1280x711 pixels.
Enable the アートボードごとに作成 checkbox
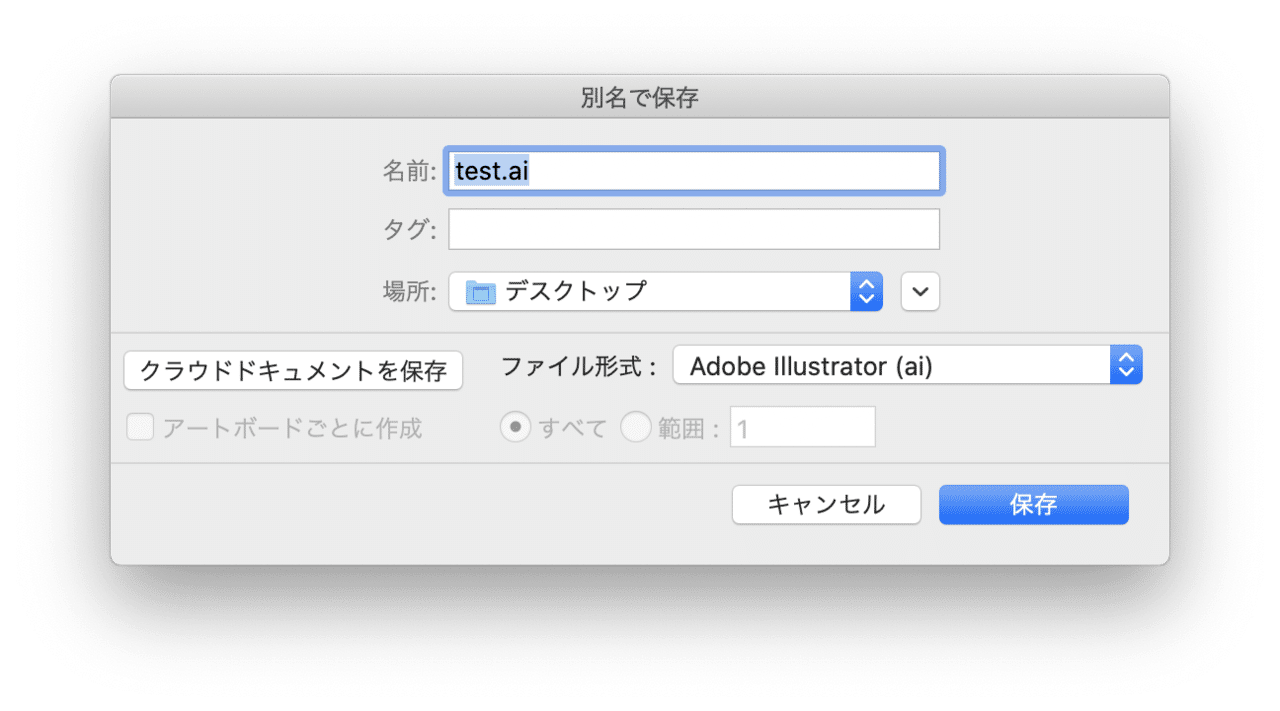[140, 427]
